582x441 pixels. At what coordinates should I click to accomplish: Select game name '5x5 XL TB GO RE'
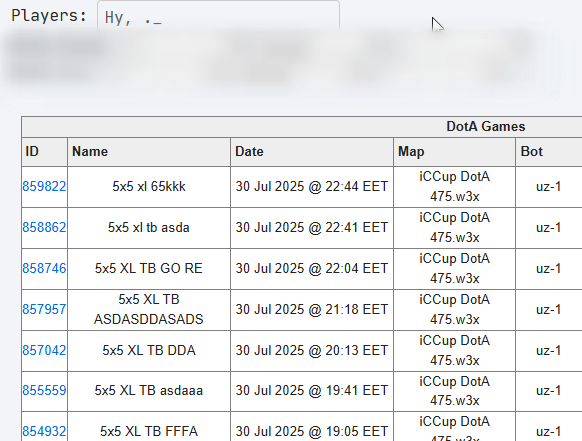tap(149, 268)
